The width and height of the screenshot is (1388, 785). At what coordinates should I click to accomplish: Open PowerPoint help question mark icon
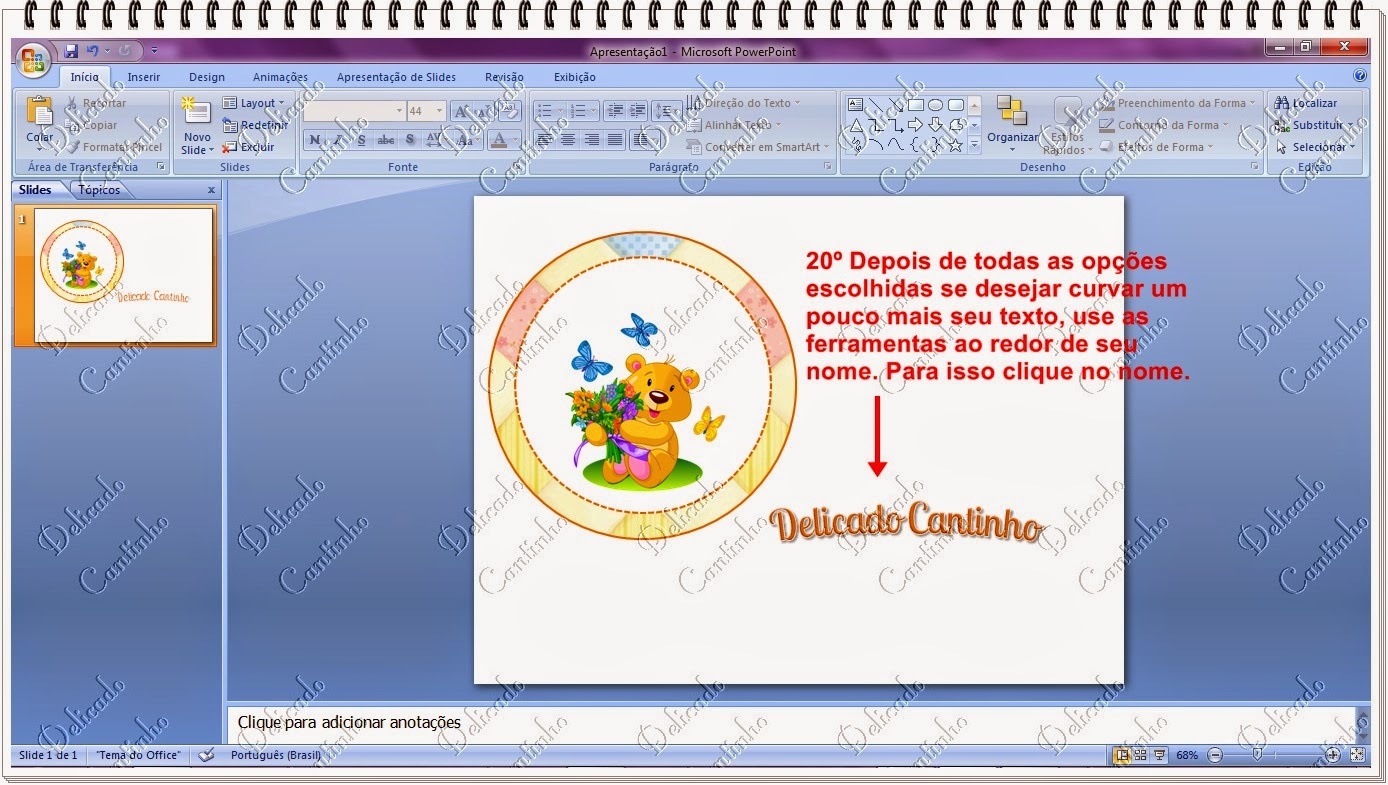pyautogui.click(x=1360, y=76)
